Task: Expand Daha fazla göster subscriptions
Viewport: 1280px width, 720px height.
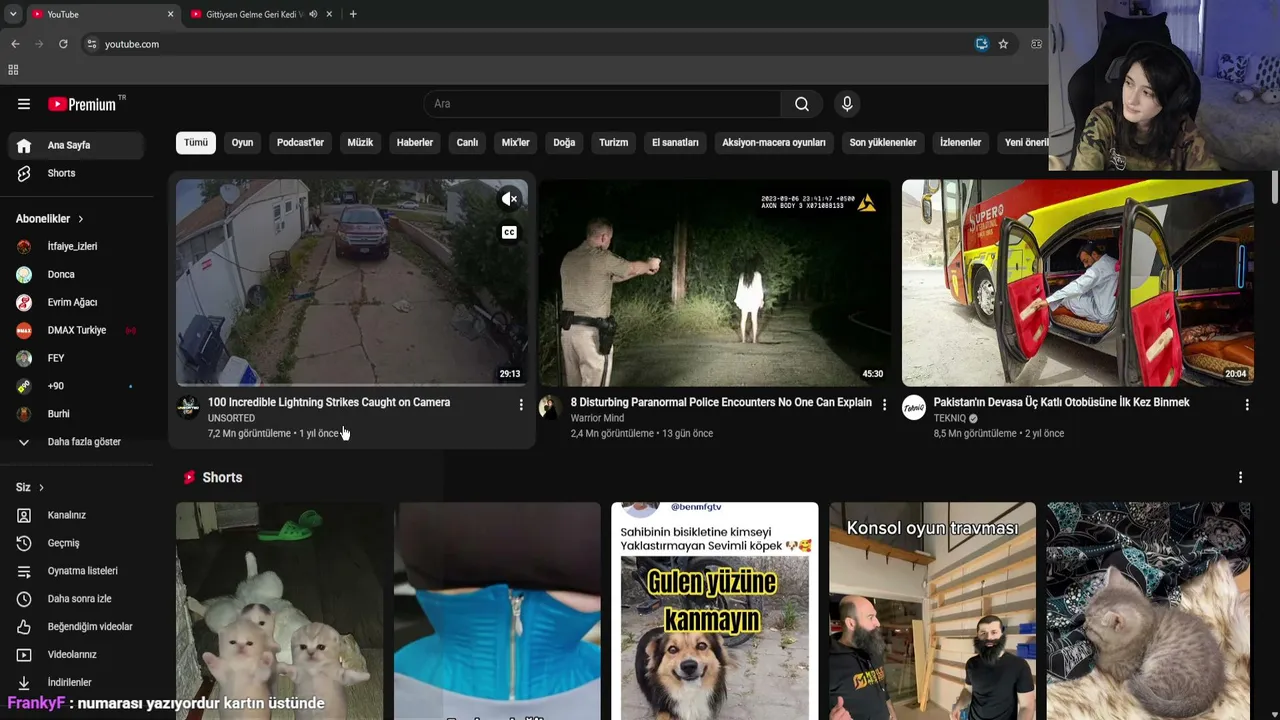Action: [x=76, y=442]
